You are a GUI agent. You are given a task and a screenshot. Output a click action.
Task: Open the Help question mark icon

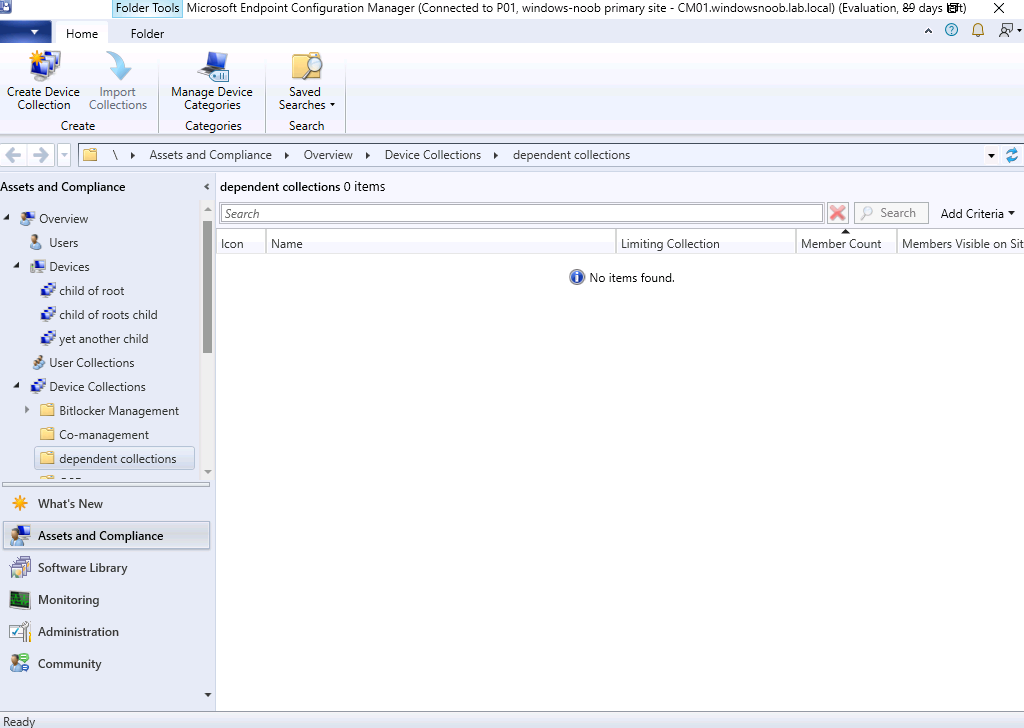pyautogui.click(x=952, y=30)
